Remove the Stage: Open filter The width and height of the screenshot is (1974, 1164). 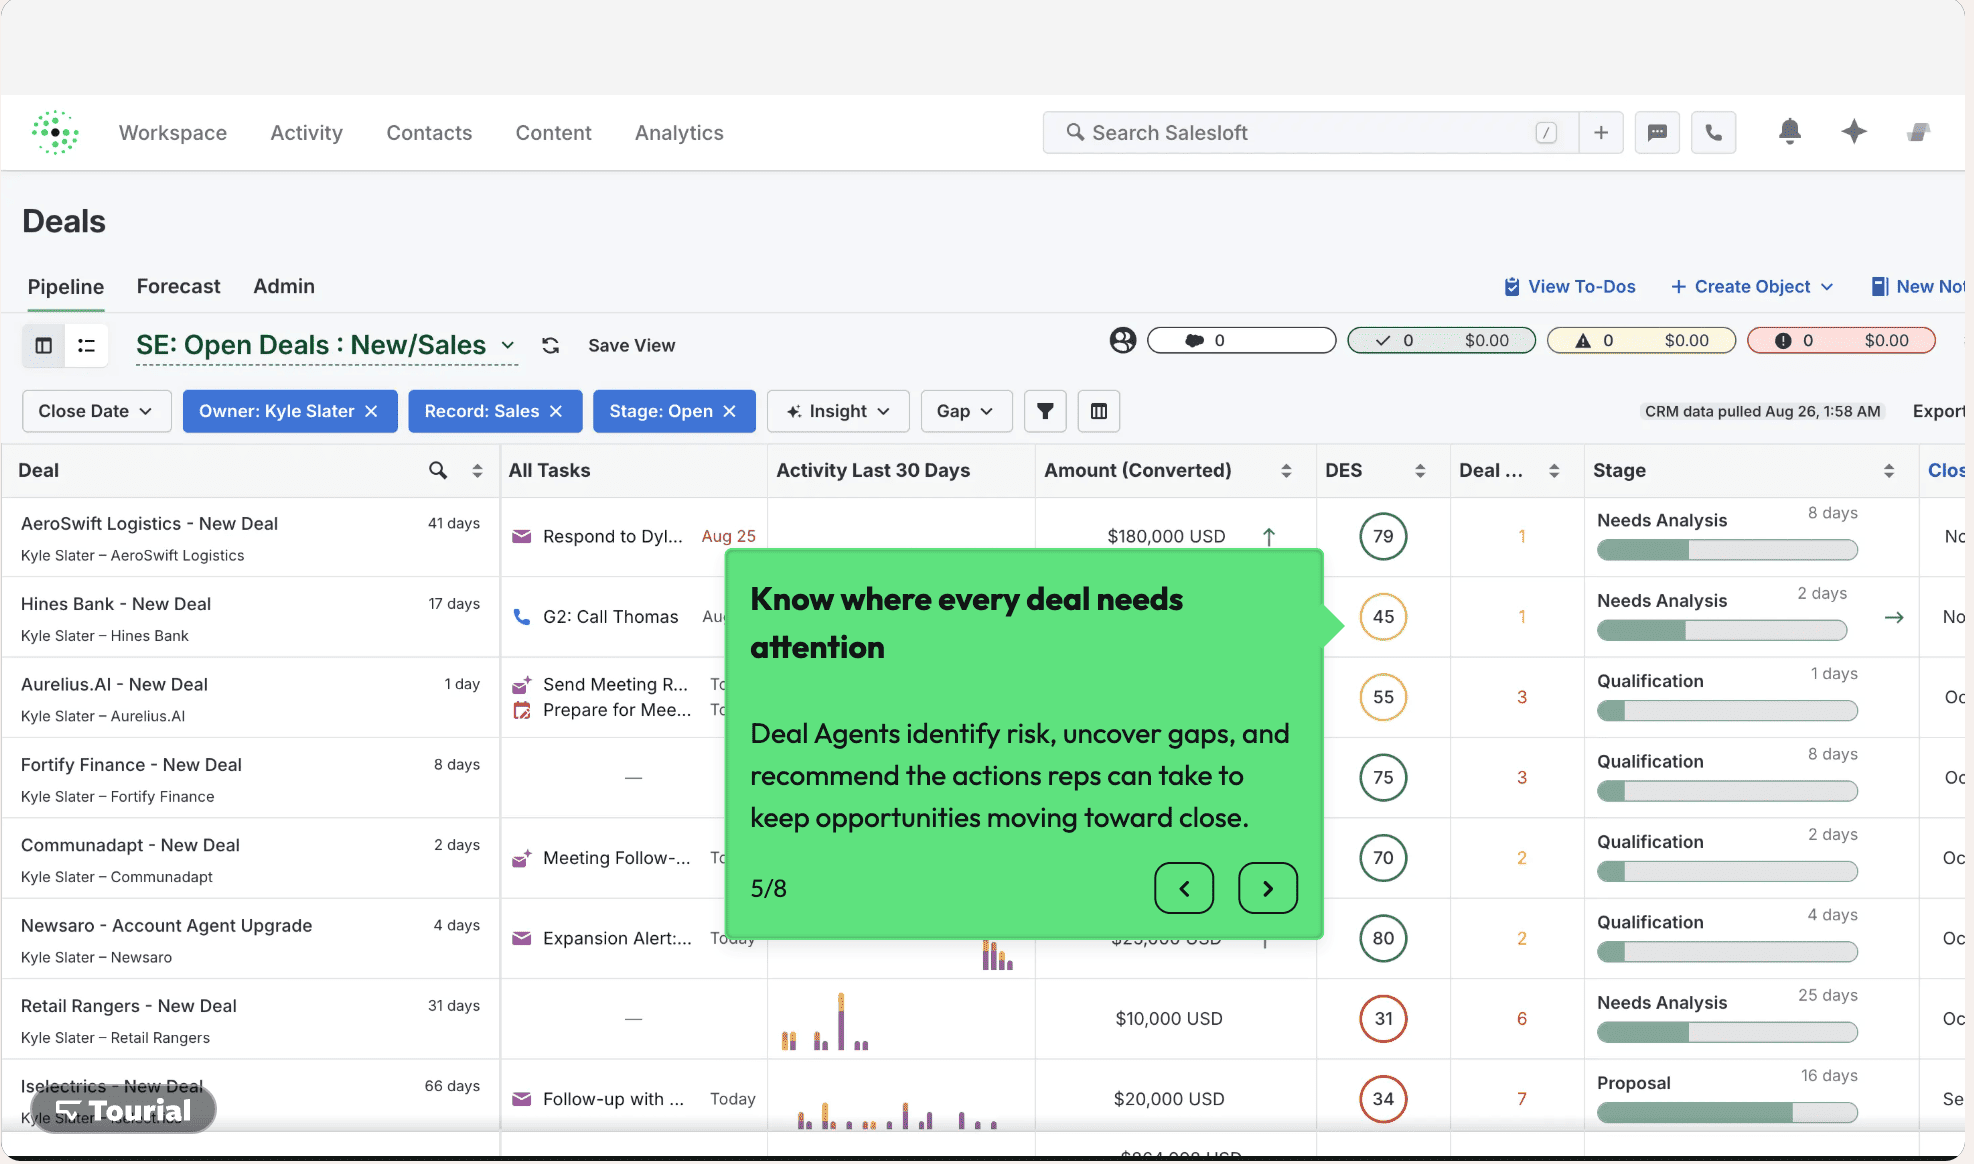coord(729,411)
